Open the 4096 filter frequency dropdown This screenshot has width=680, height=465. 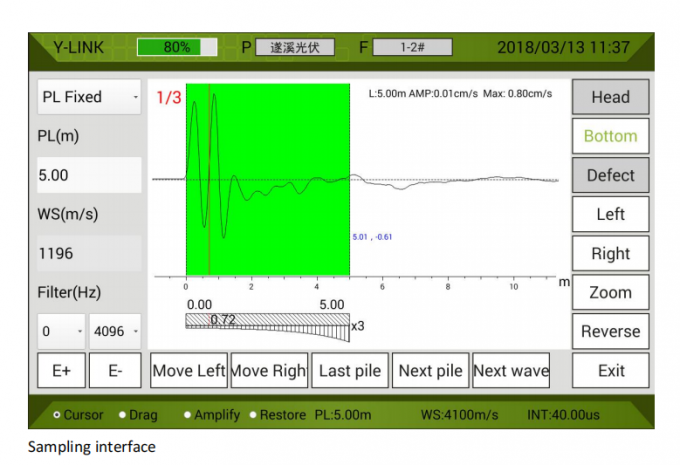coord(115,331)
